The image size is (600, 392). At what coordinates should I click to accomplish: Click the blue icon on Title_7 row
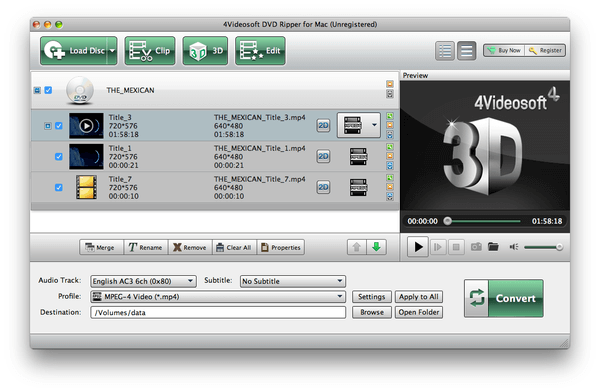390,196
